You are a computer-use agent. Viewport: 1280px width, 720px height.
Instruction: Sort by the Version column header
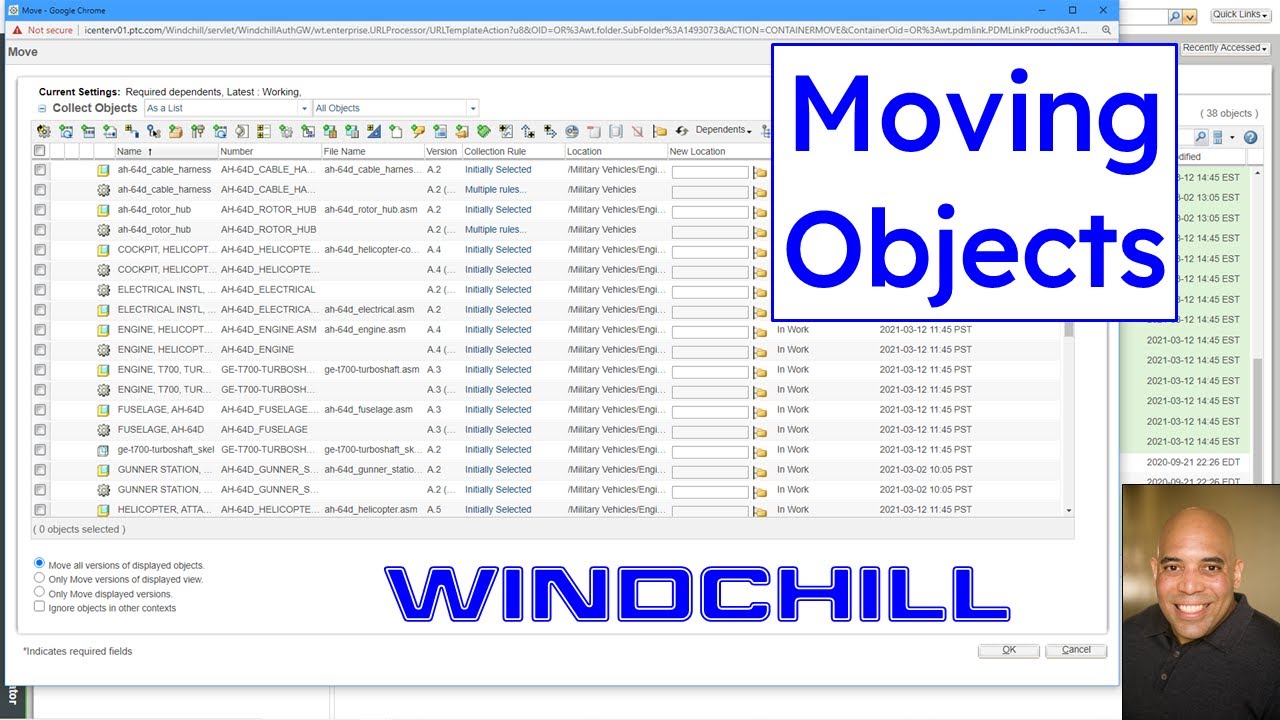click(x=441, y=152)
